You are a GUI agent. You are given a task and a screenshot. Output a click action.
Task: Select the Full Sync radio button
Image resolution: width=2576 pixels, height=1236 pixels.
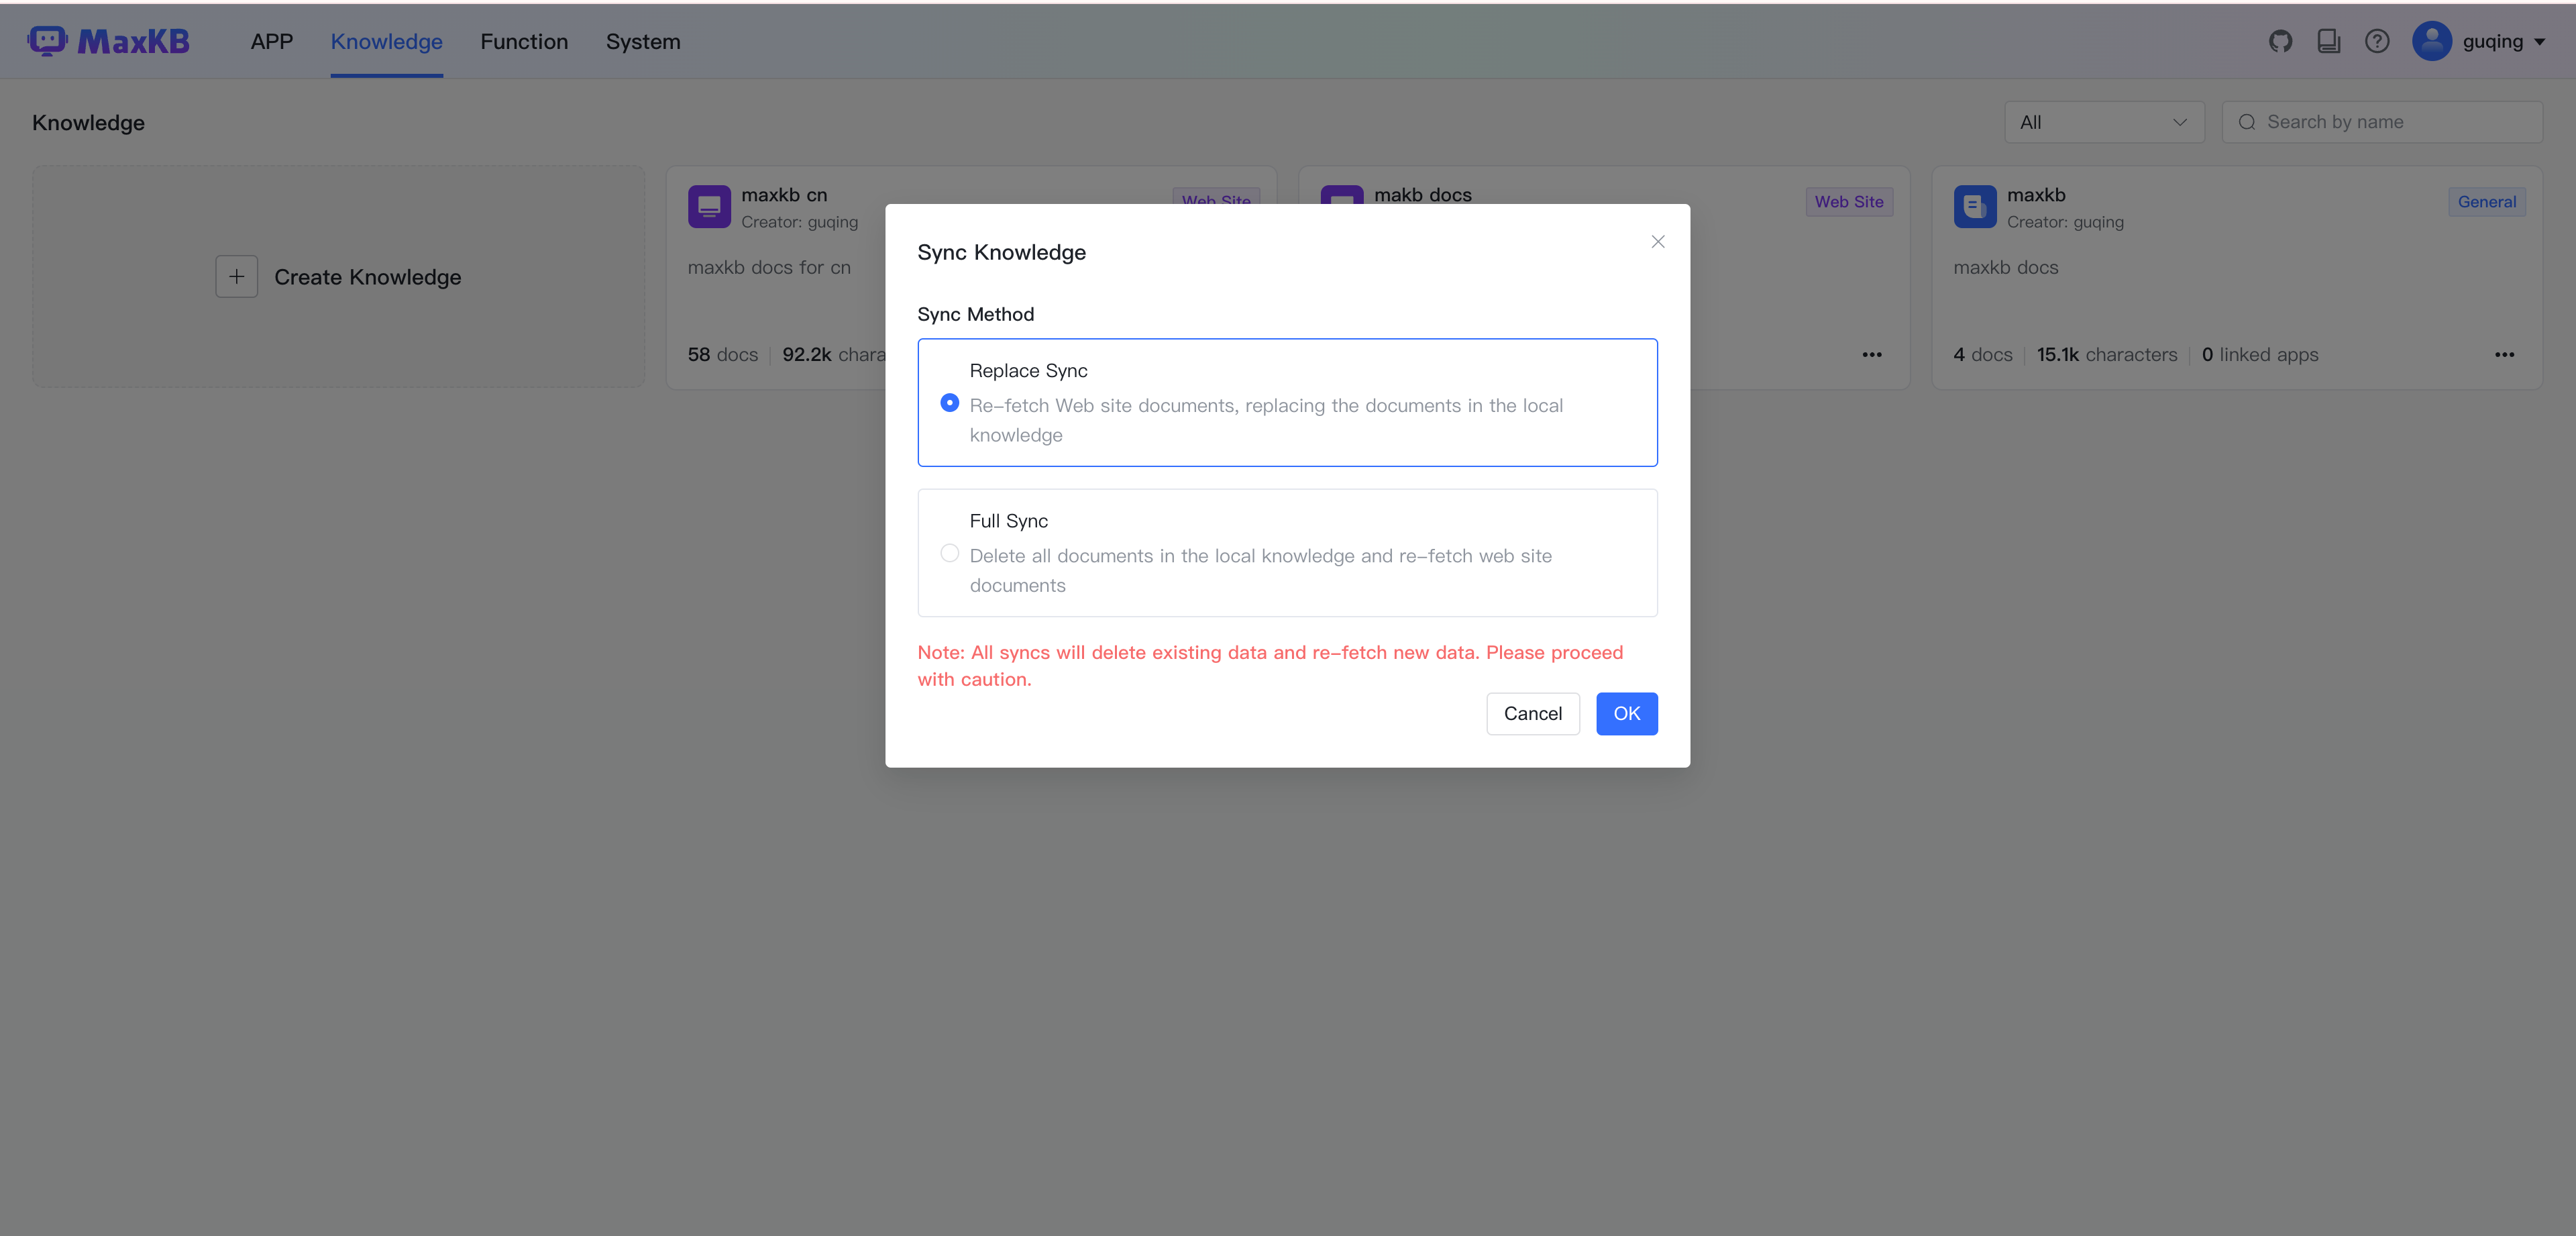click(949, 553)
